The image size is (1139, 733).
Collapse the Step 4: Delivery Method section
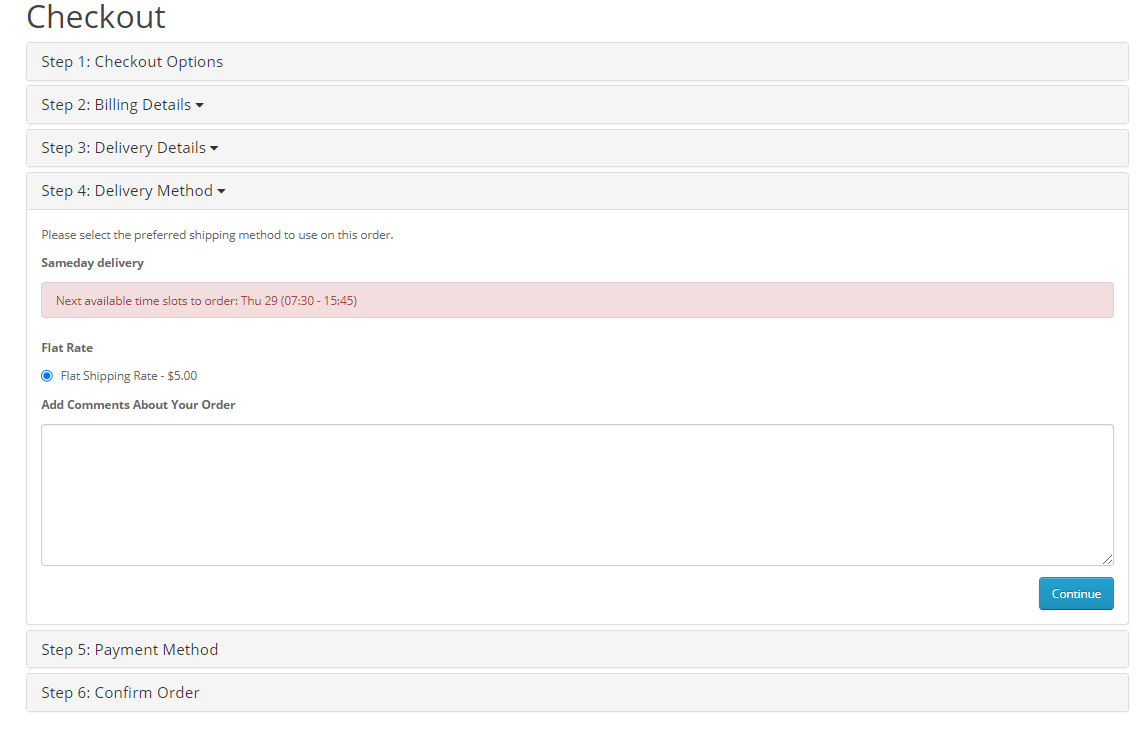[x=127, y=191]
